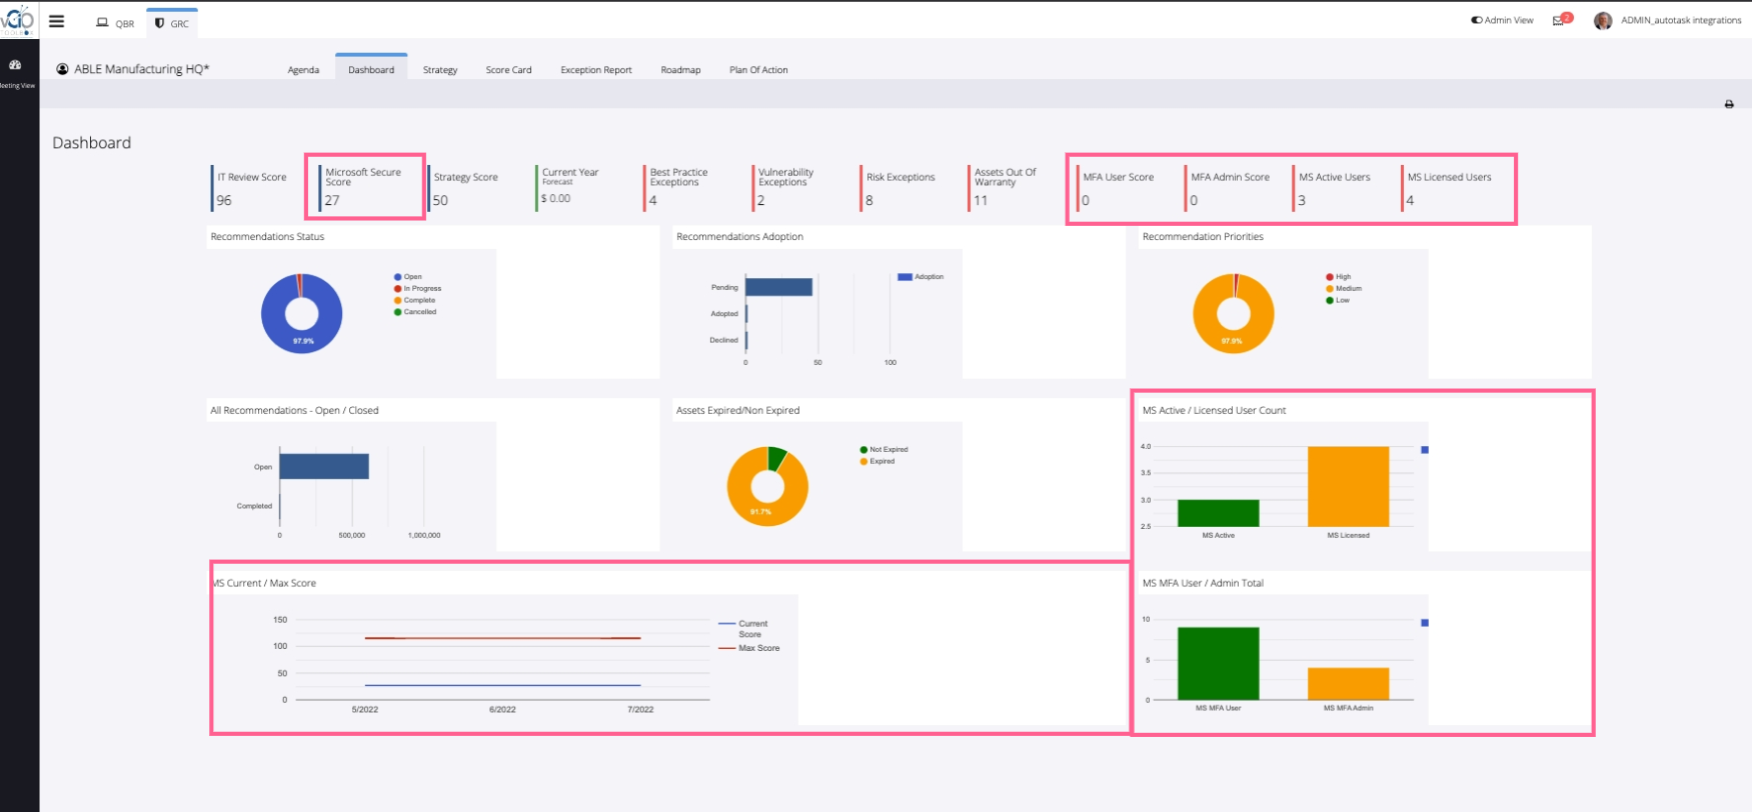The height and width of the screenshot is (812, 1752).
Task: Open the Agenda tab
Action: 303,70
